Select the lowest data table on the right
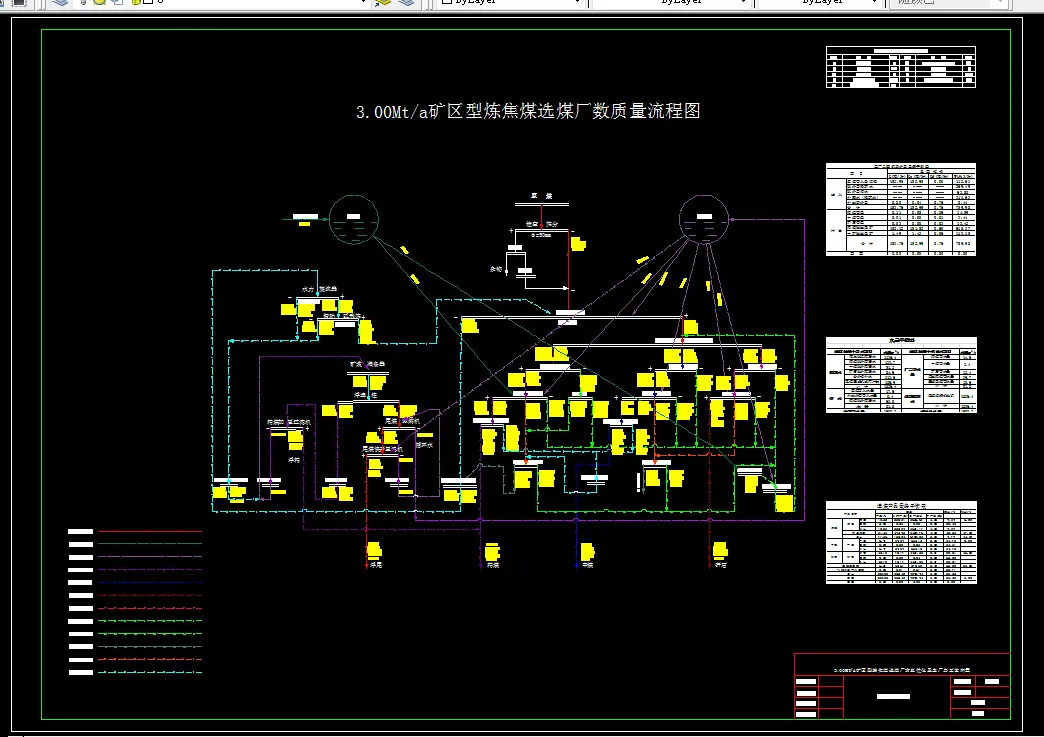This screenshot has height=737, width=1044. click(x=901, y=543)
